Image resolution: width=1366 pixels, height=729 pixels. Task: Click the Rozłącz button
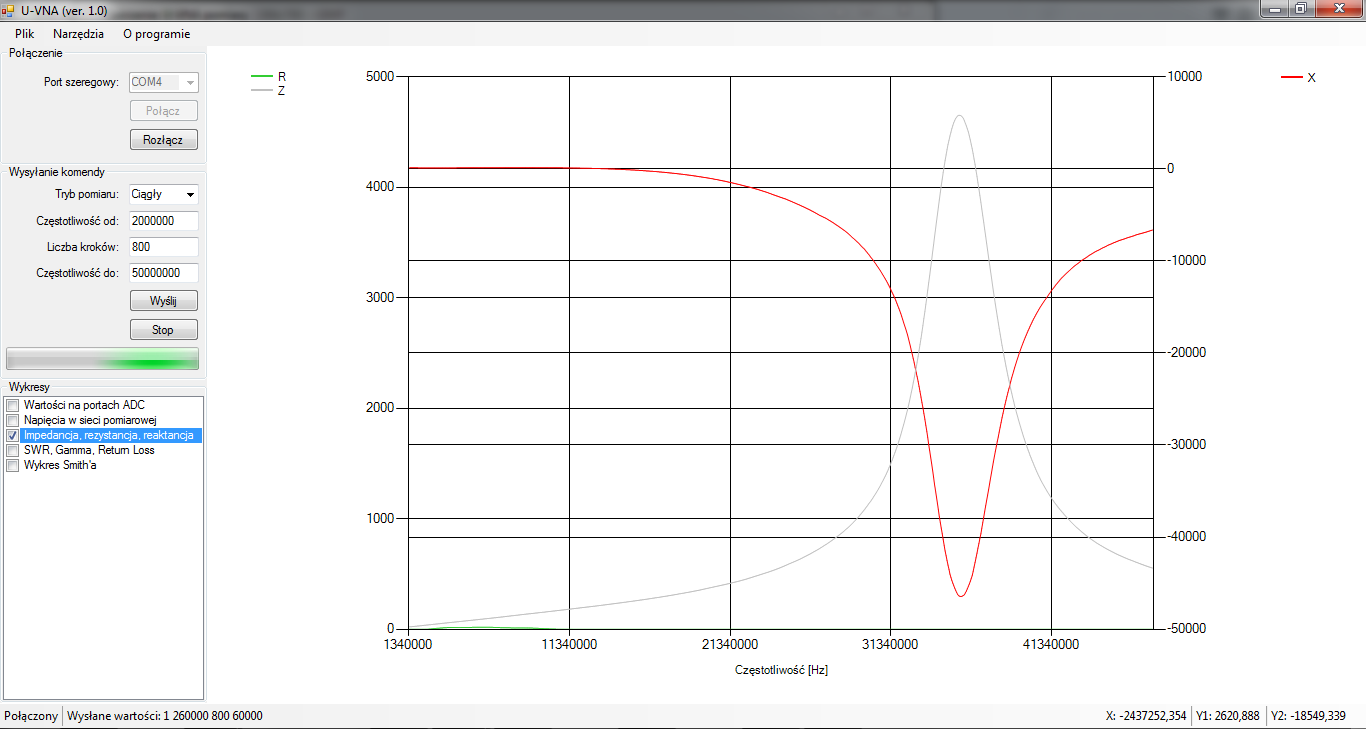point(163,140)
